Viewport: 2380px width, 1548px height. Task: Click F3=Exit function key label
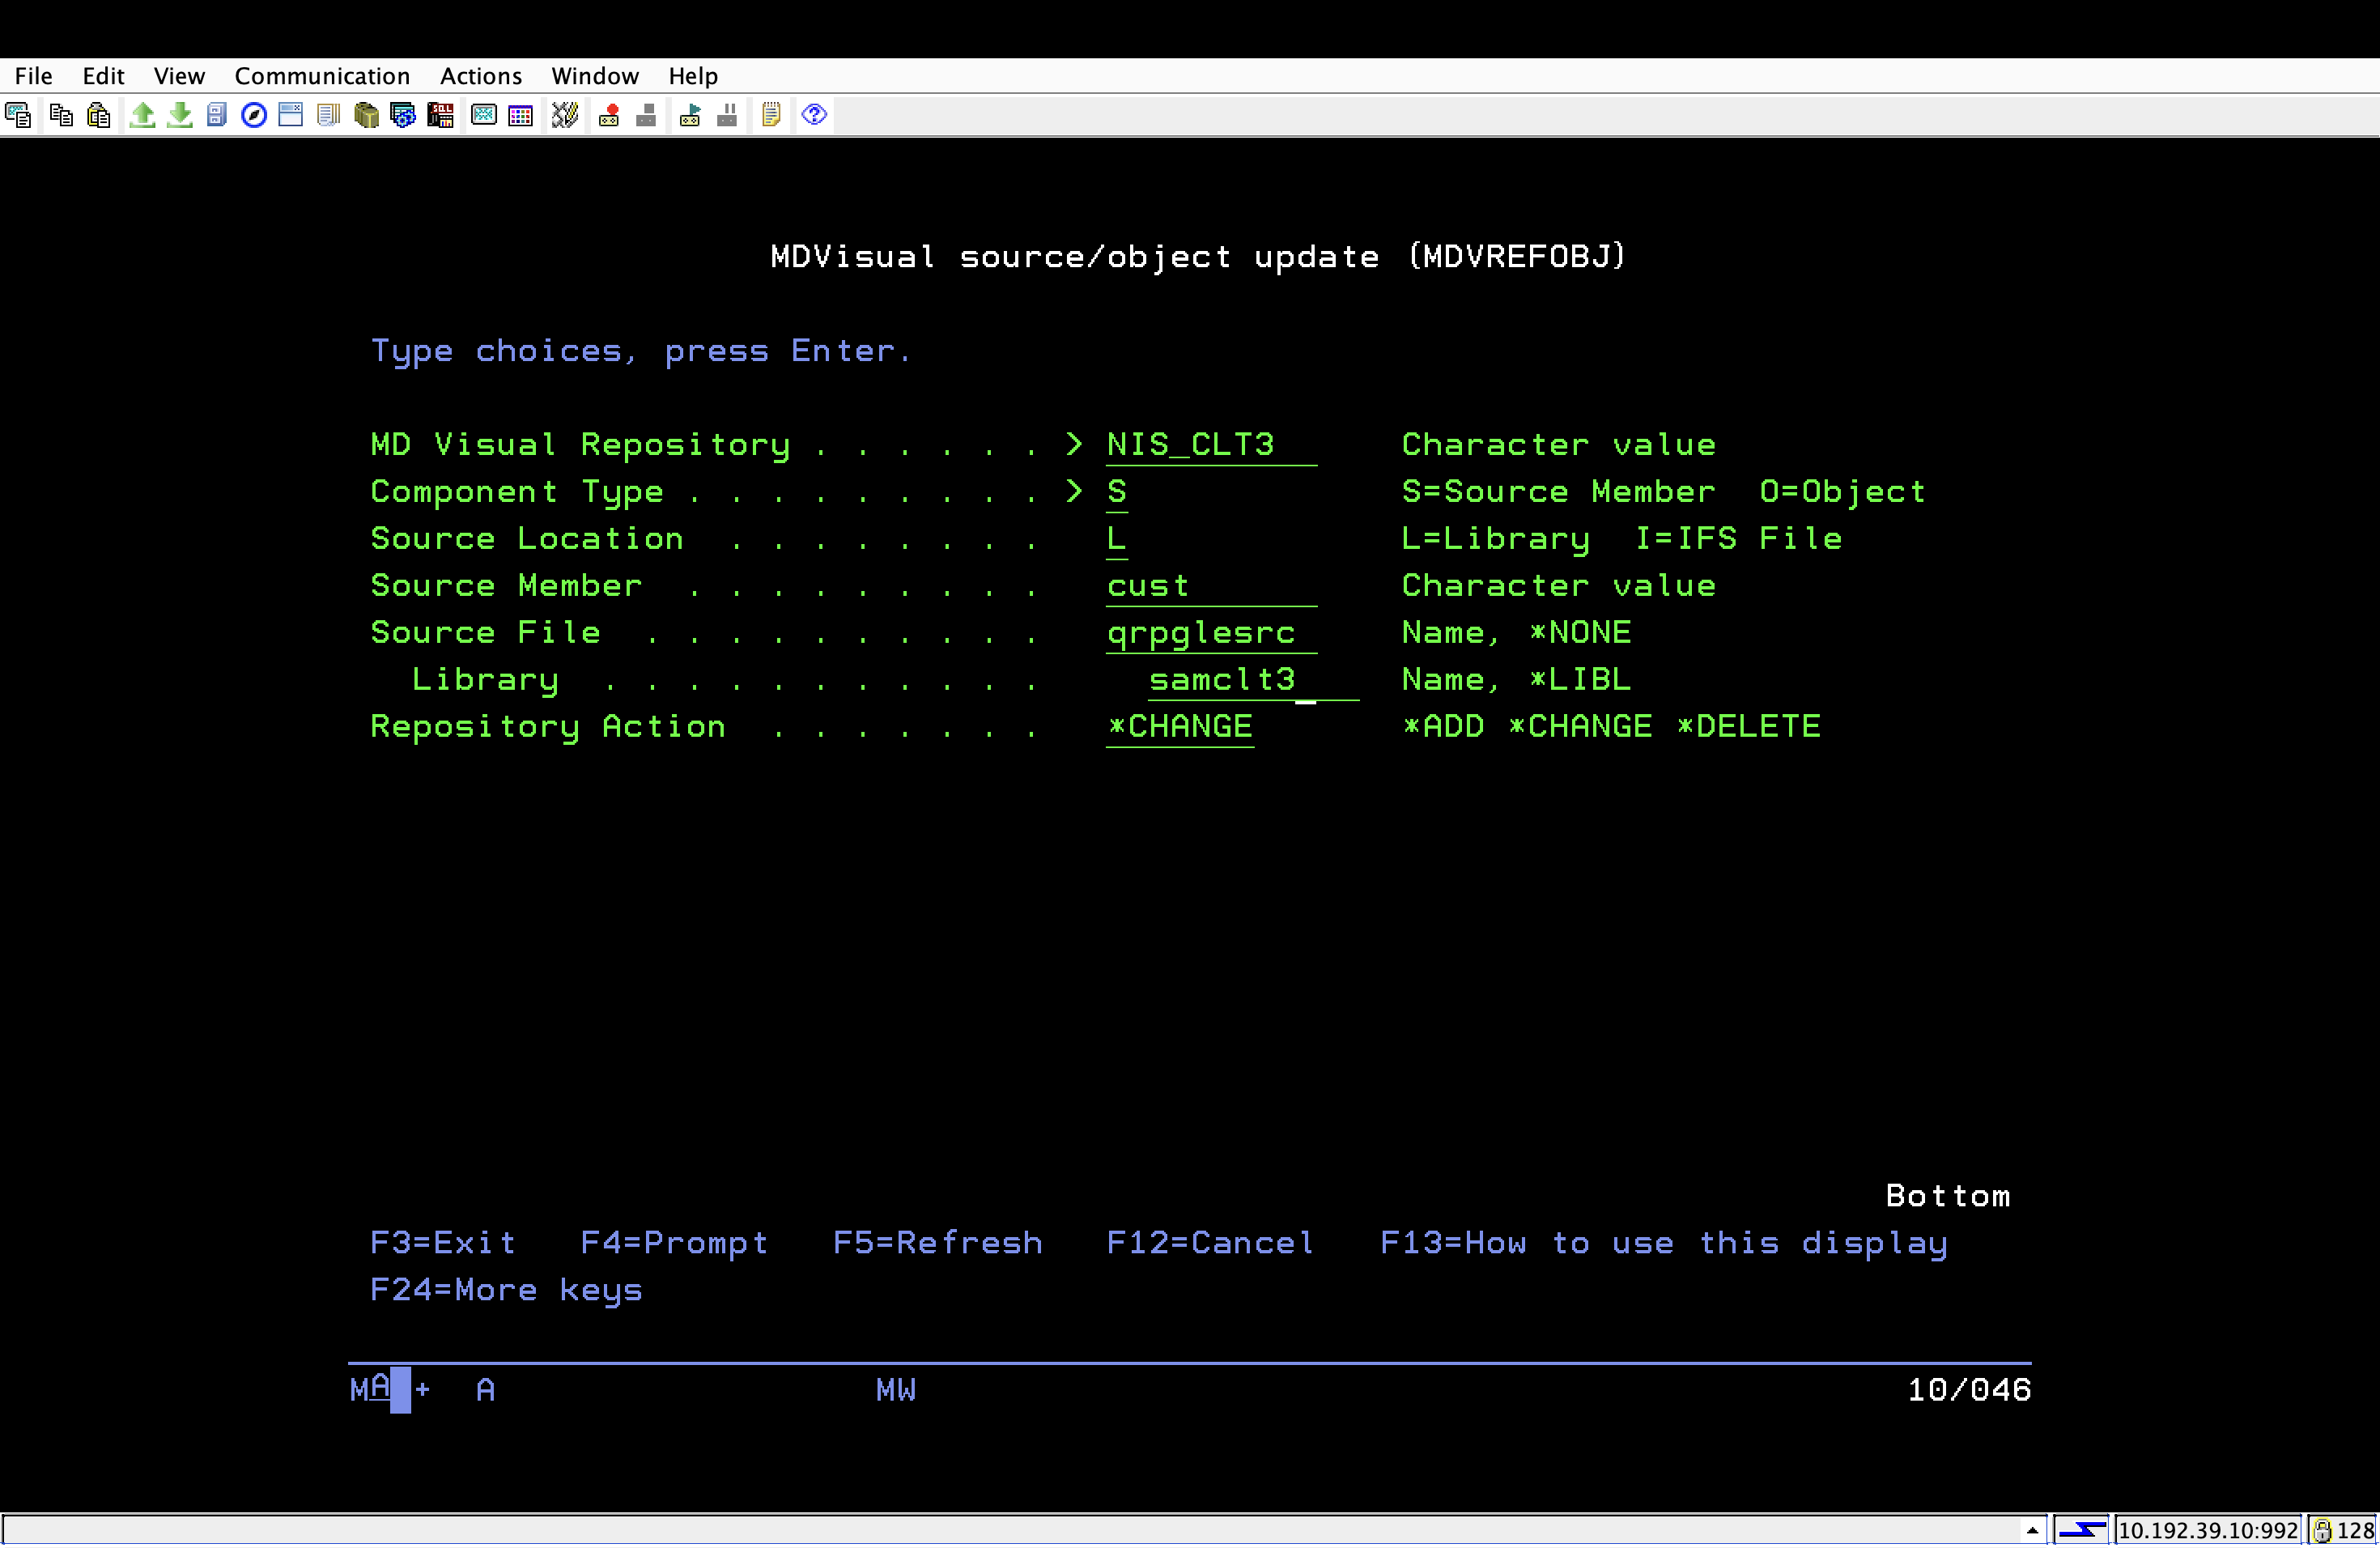443,1243
